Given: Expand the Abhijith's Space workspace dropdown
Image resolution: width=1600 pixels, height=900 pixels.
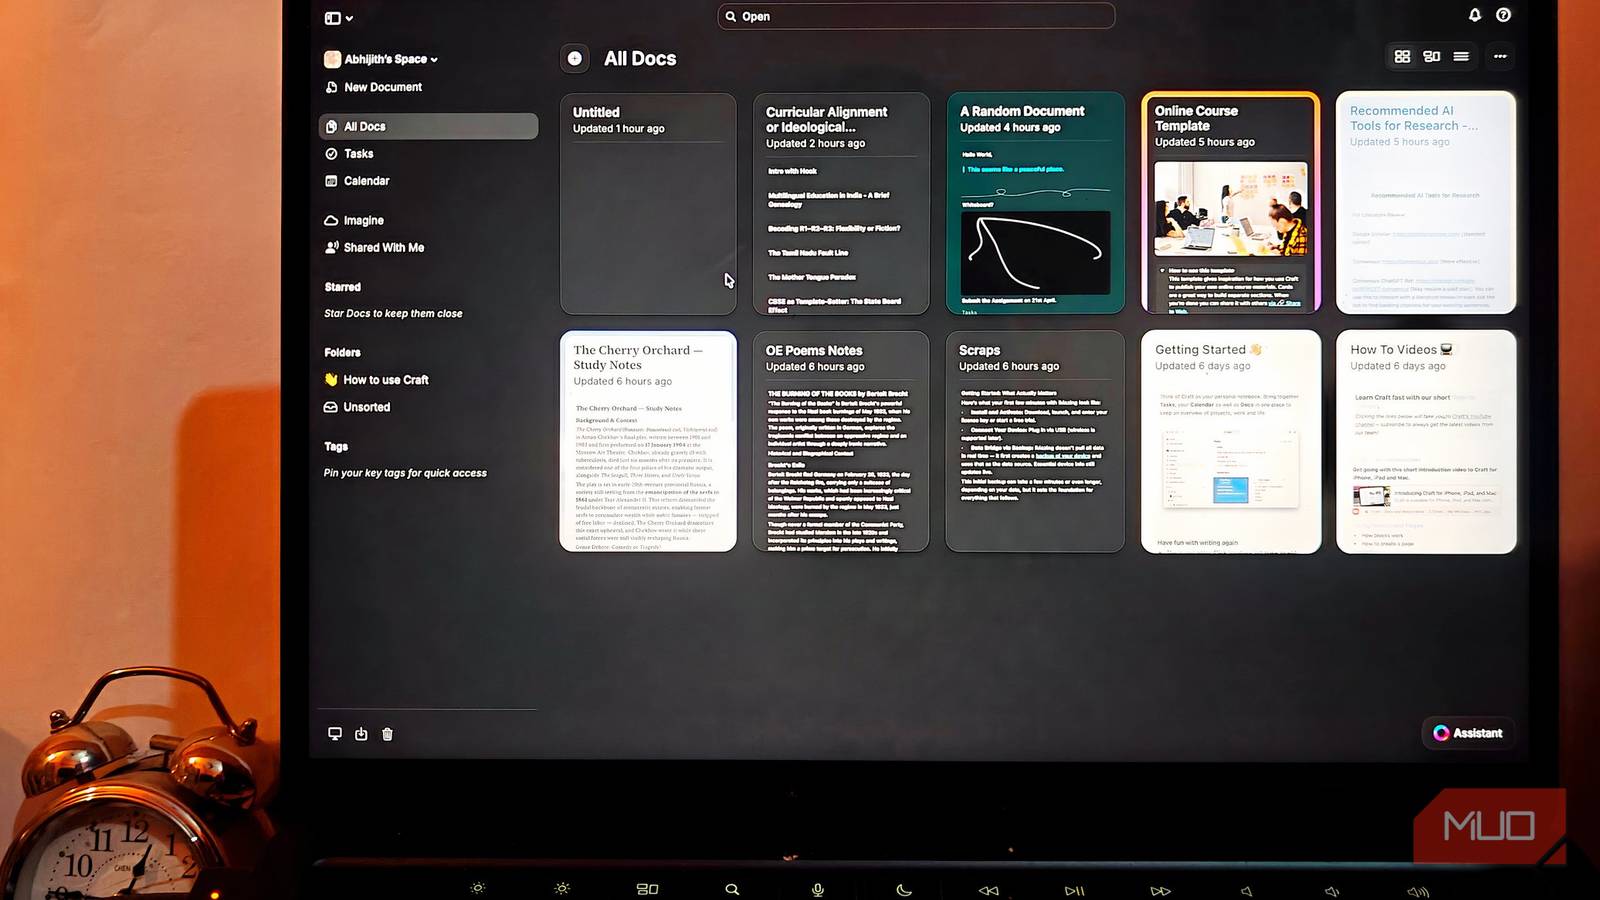Looking at the screenshot, I should pyautogui.click(x=431, y=59).
